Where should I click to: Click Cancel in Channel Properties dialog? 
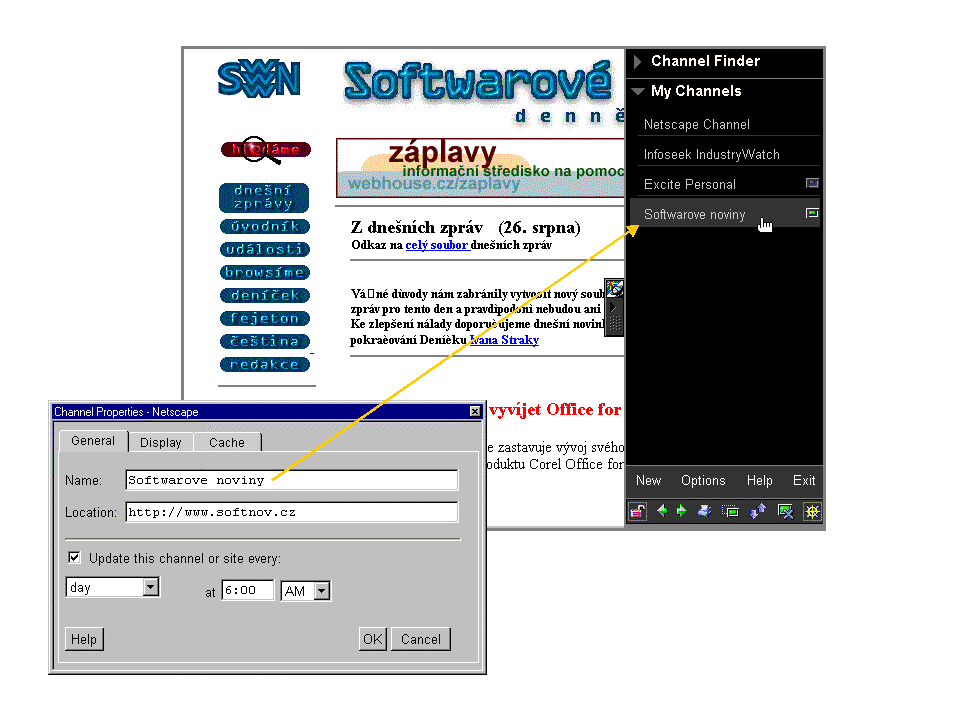[421, 640]
